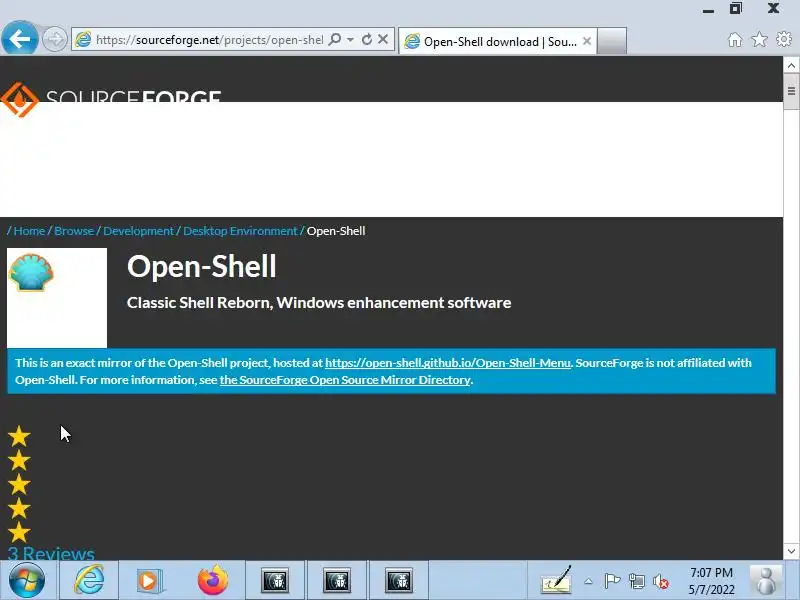Screen dimensions: 800x600
Task: Open Action Center flag icon
Action: pos(612,581)
